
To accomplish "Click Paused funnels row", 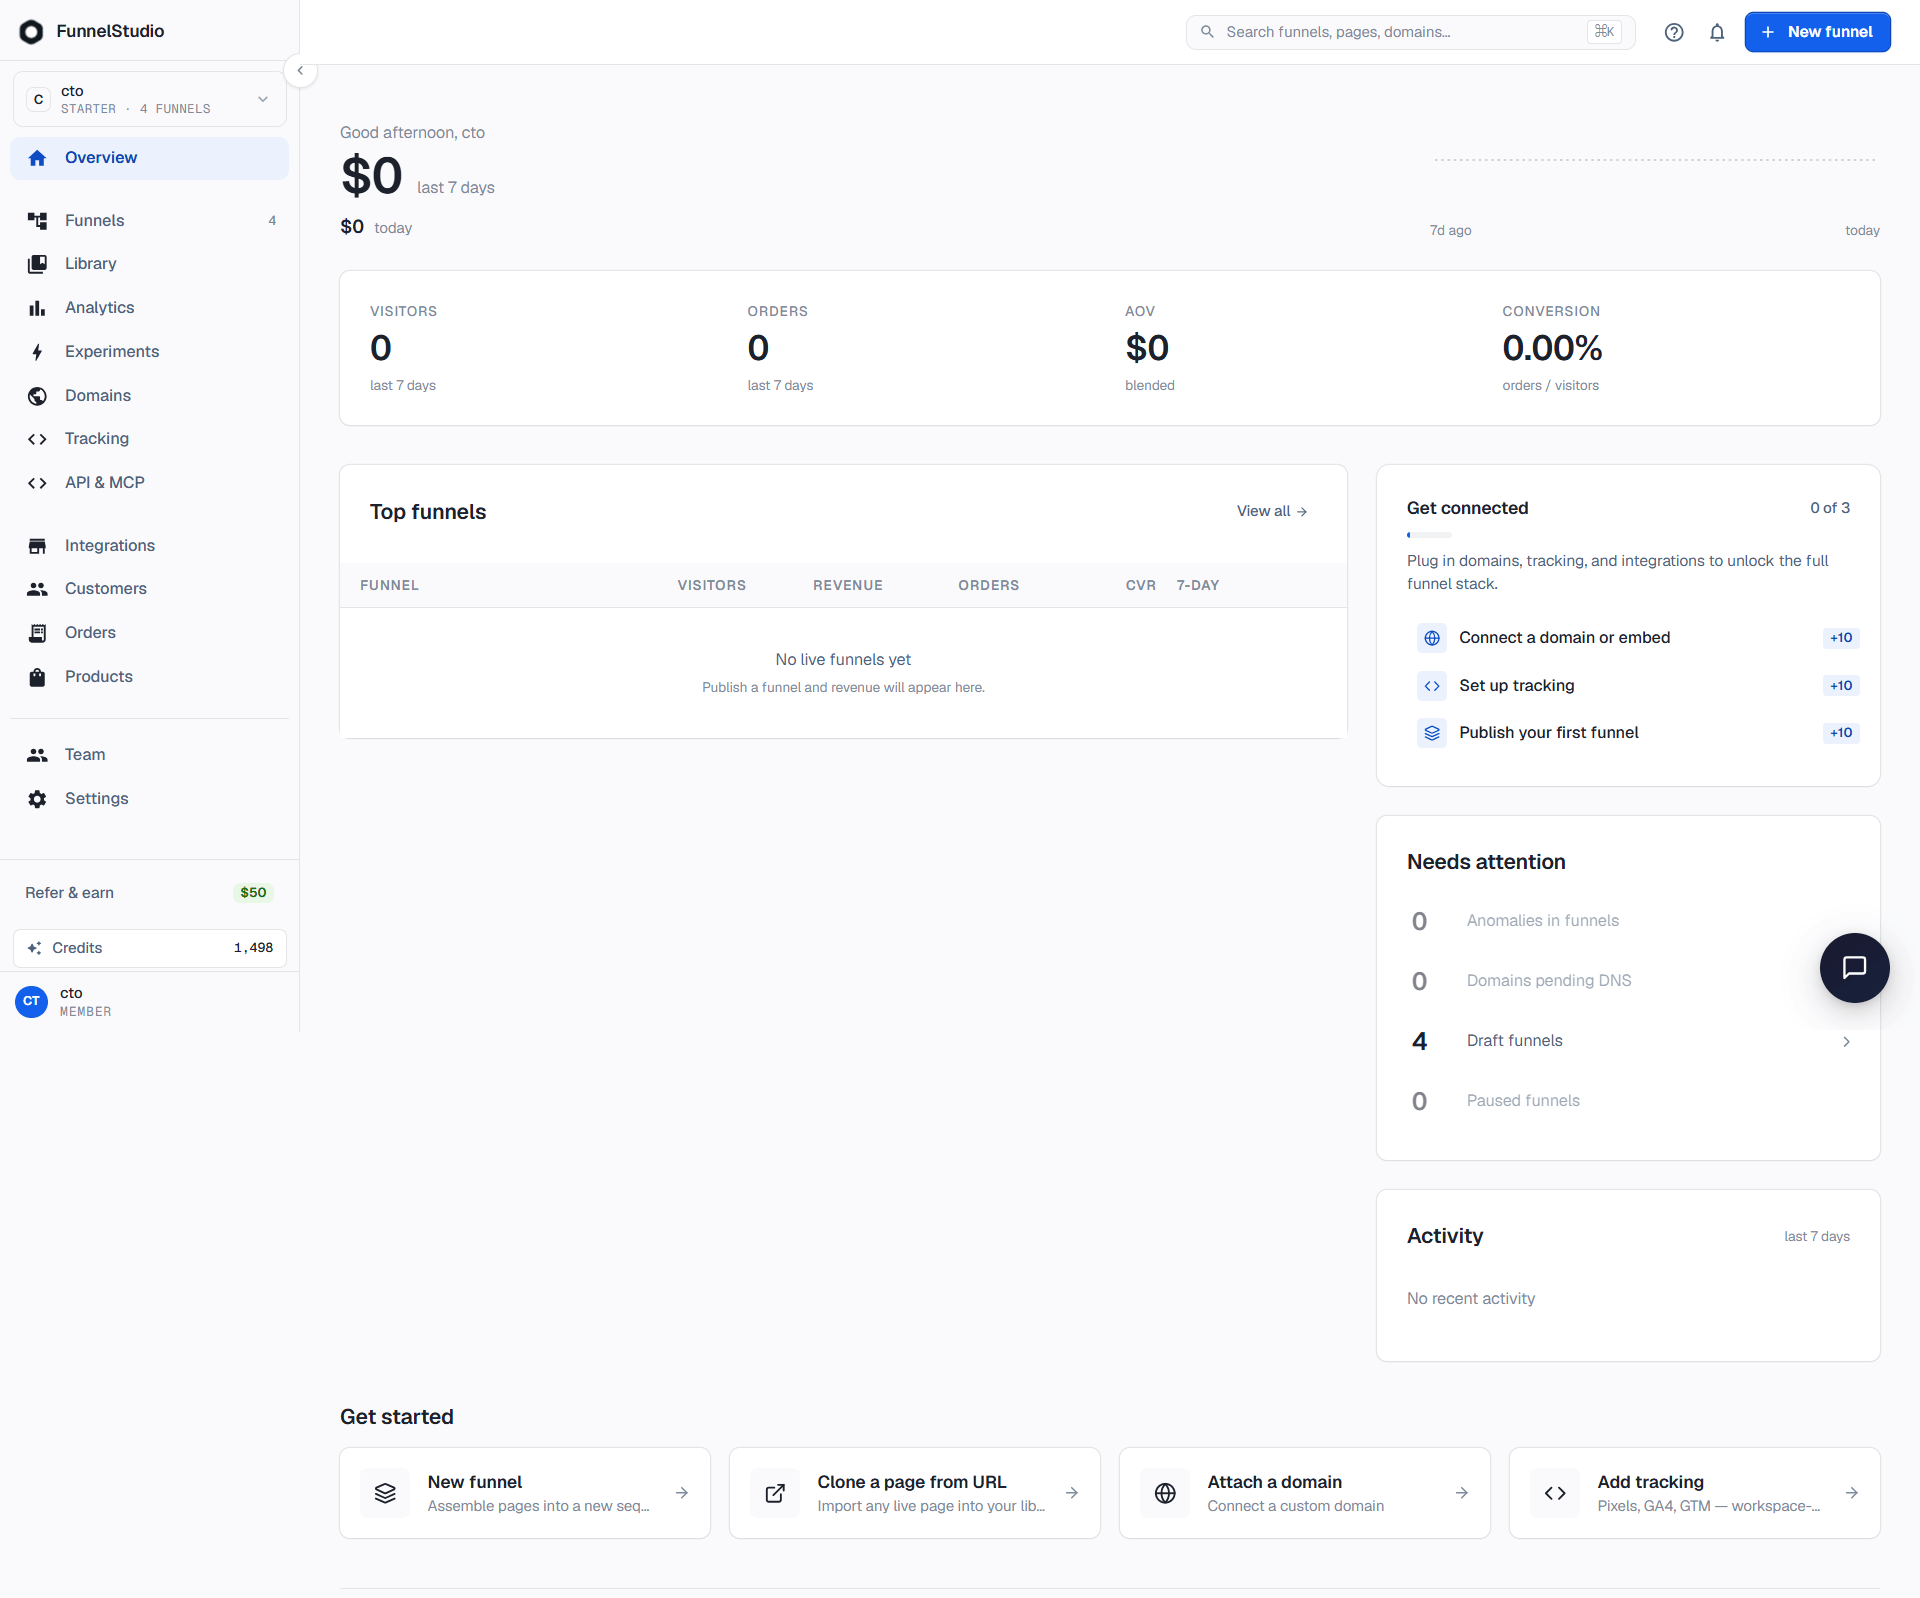I will [x=1628, y=1101].
